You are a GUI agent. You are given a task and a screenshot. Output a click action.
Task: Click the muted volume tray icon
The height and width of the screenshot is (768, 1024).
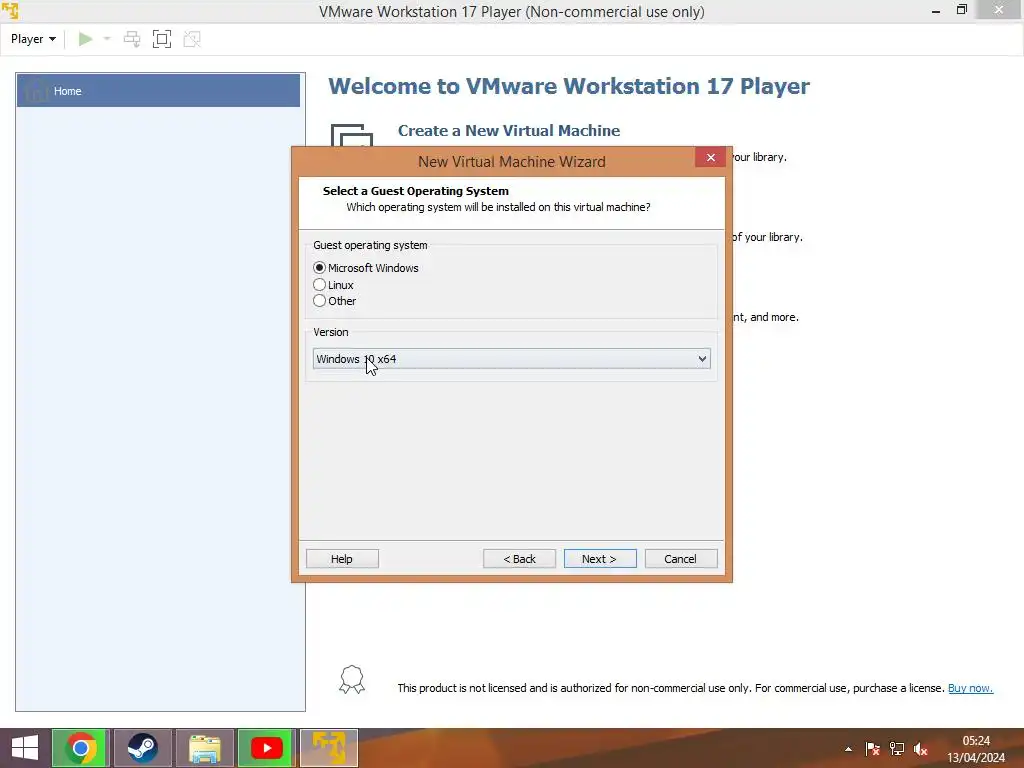[x=921, y=749]
